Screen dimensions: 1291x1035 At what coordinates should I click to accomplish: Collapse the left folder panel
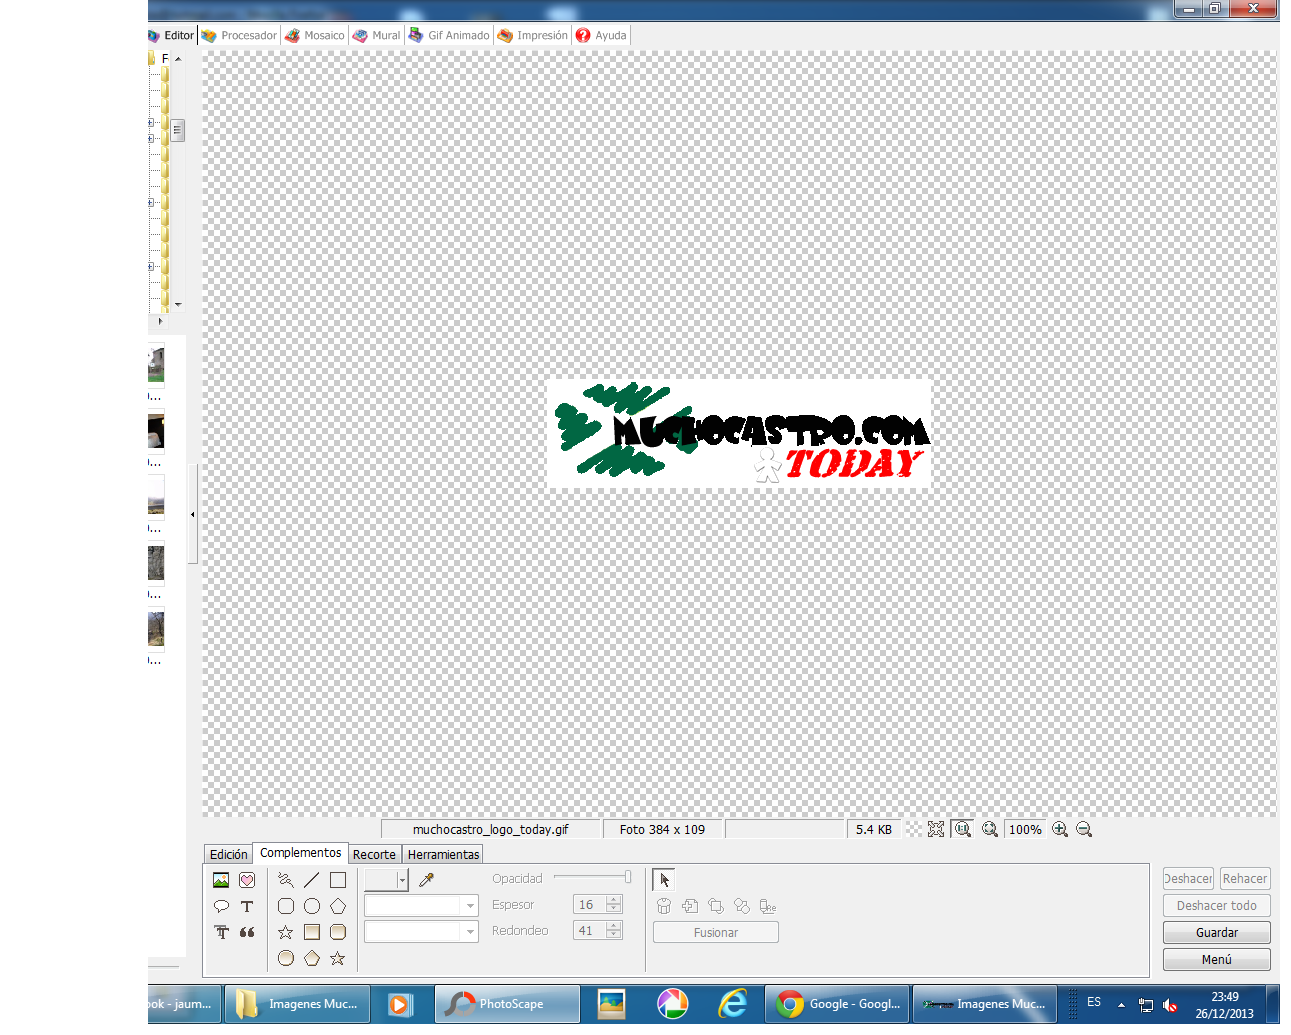pos(193,514)
